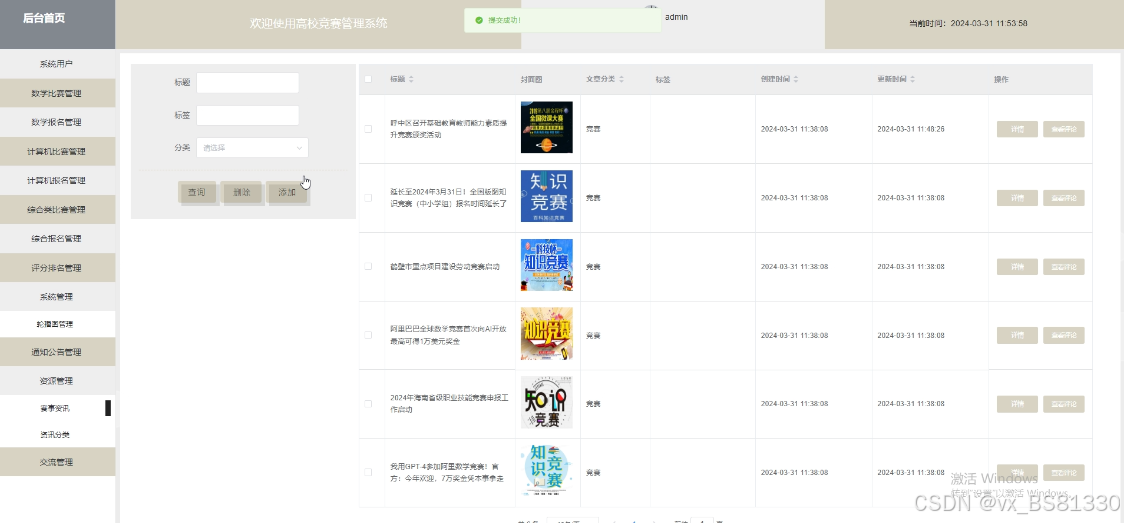The width and height of the screenshot is (1124, 523).
Task: Click the 2024-03-31 11:48:26 update time cell
Action: pos(911,129)
